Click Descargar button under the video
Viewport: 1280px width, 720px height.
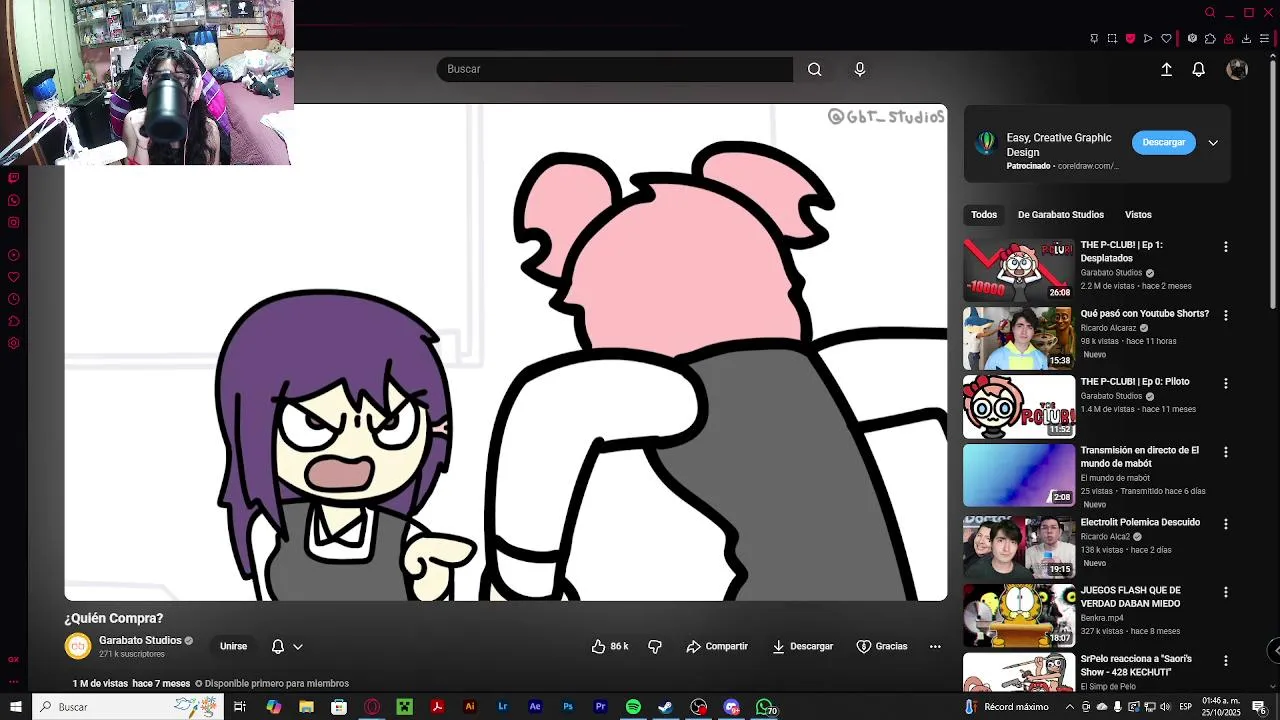tap(803, 646)
